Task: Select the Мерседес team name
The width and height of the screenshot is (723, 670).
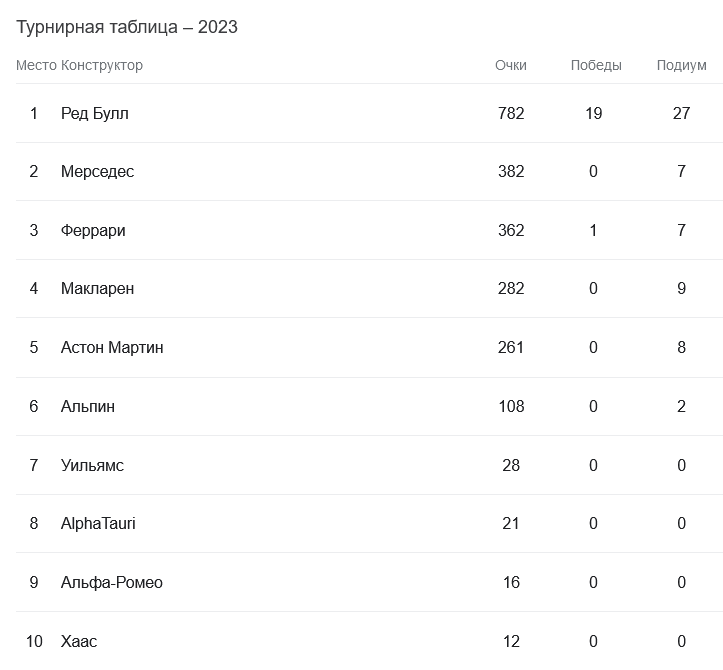Action: 97,172
